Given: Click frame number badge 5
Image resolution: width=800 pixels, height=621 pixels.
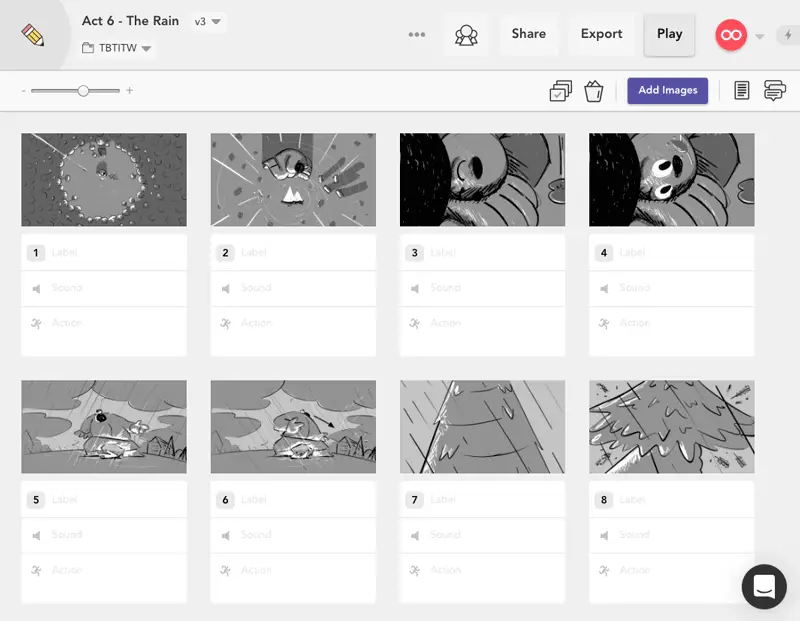Looking at the screenshot, I should [x=36, y=500].
